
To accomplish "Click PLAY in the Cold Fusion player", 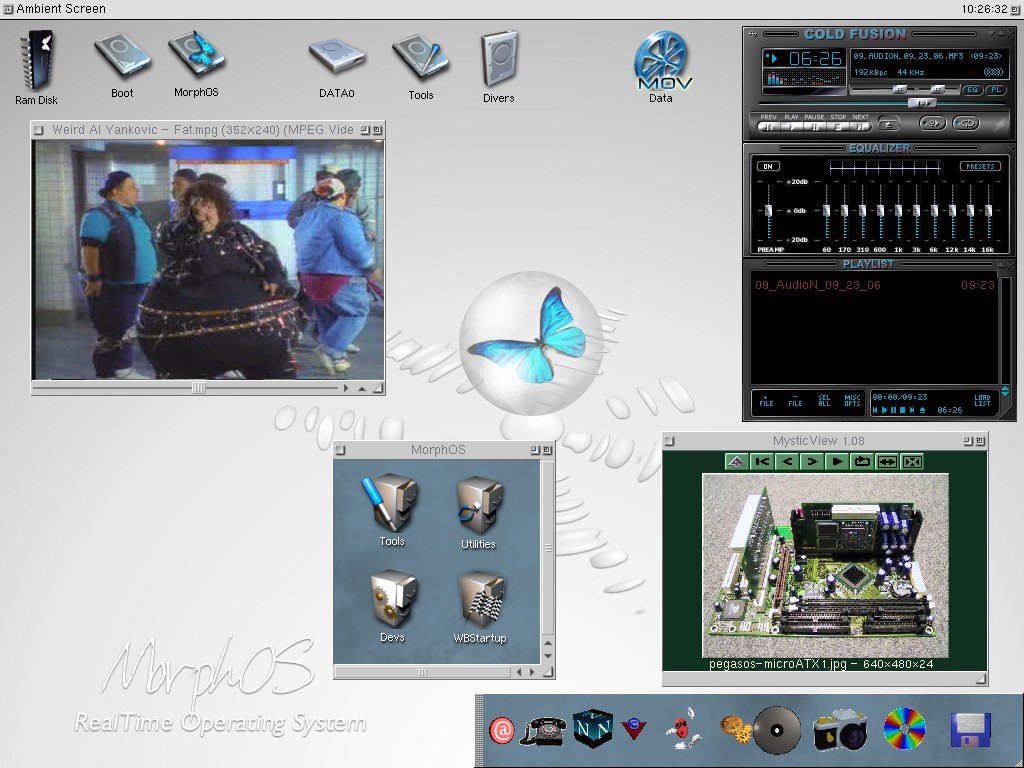I will click(x=792, y=126).
